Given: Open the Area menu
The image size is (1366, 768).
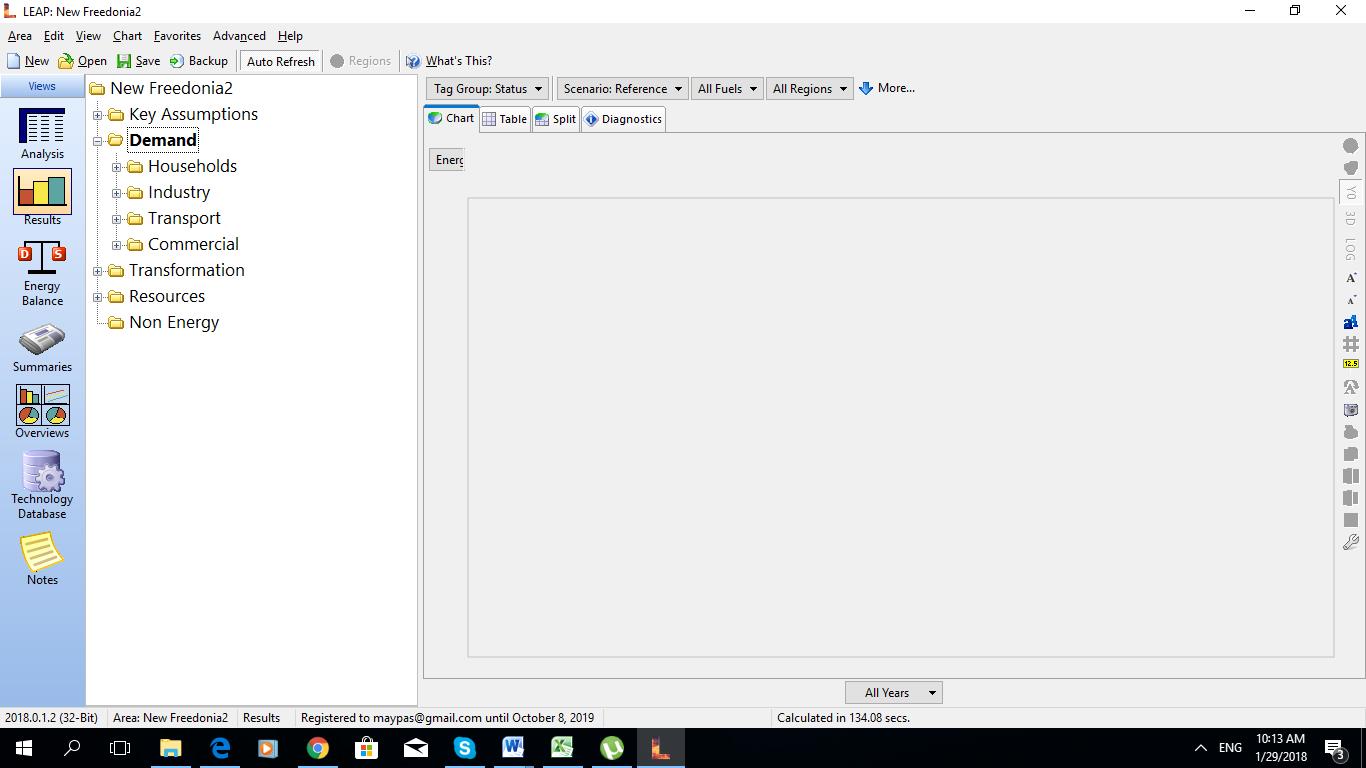Looking at the screenshot, I should pyautogui.click(x=20, y=36).
